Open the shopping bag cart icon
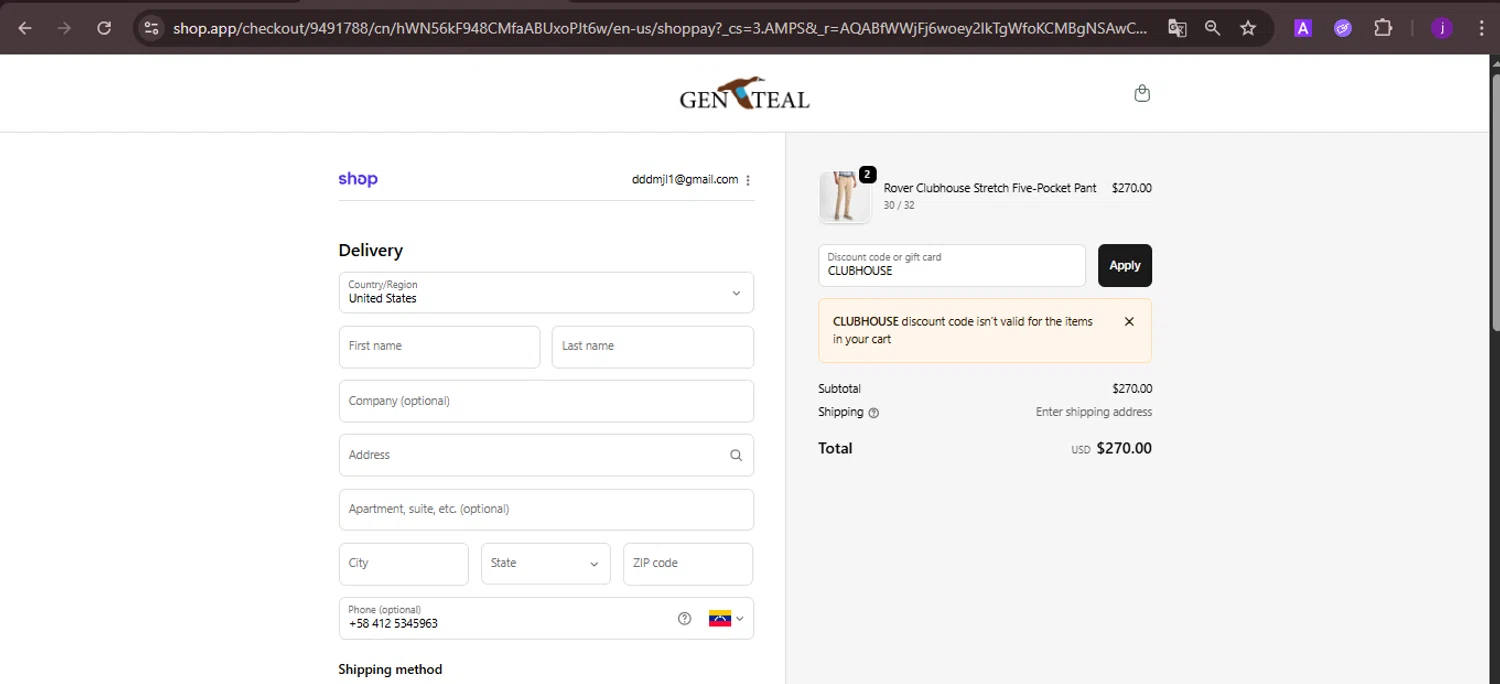Viewport: 1500px width, 684px height. tap(1142, 93)
